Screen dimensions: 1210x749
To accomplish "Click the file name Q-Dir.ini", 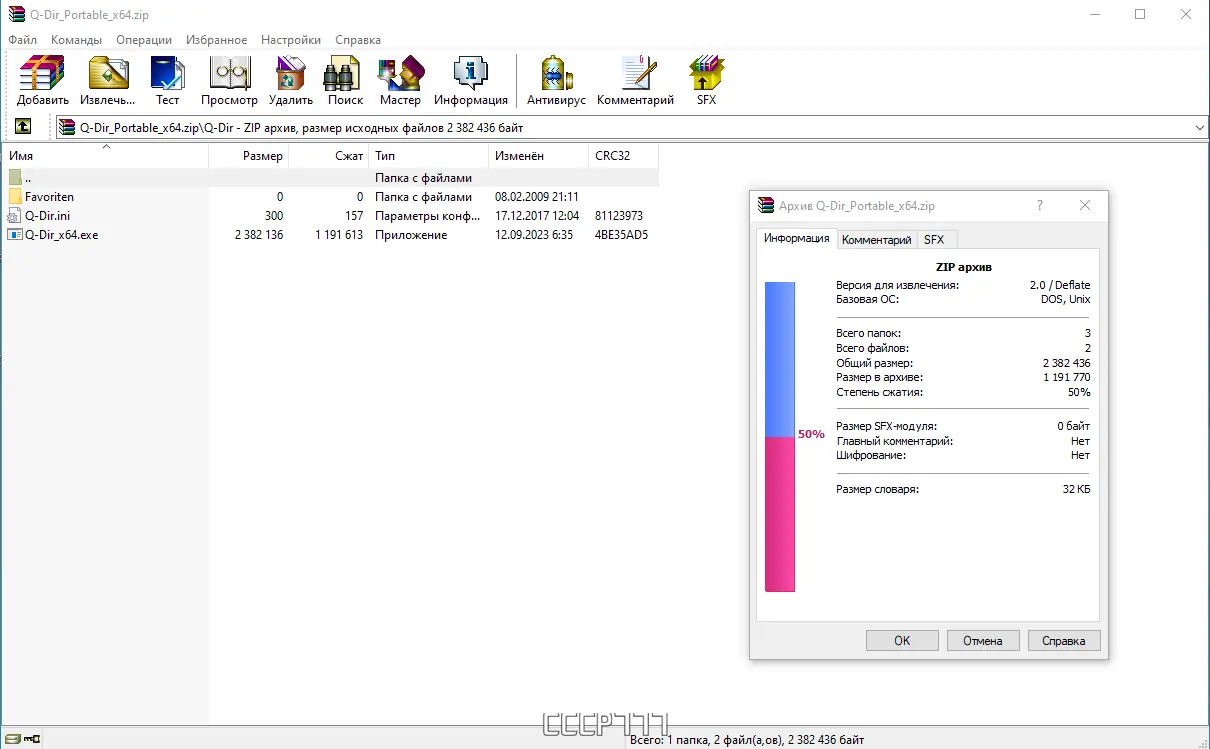I will click(x=48, y=216).
